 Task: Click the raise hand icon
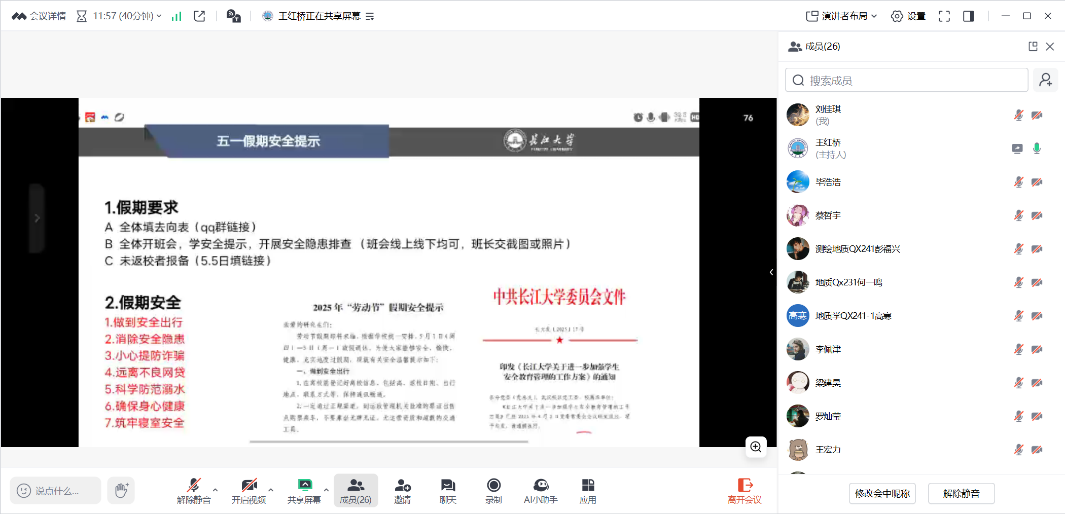click(121, 489)
